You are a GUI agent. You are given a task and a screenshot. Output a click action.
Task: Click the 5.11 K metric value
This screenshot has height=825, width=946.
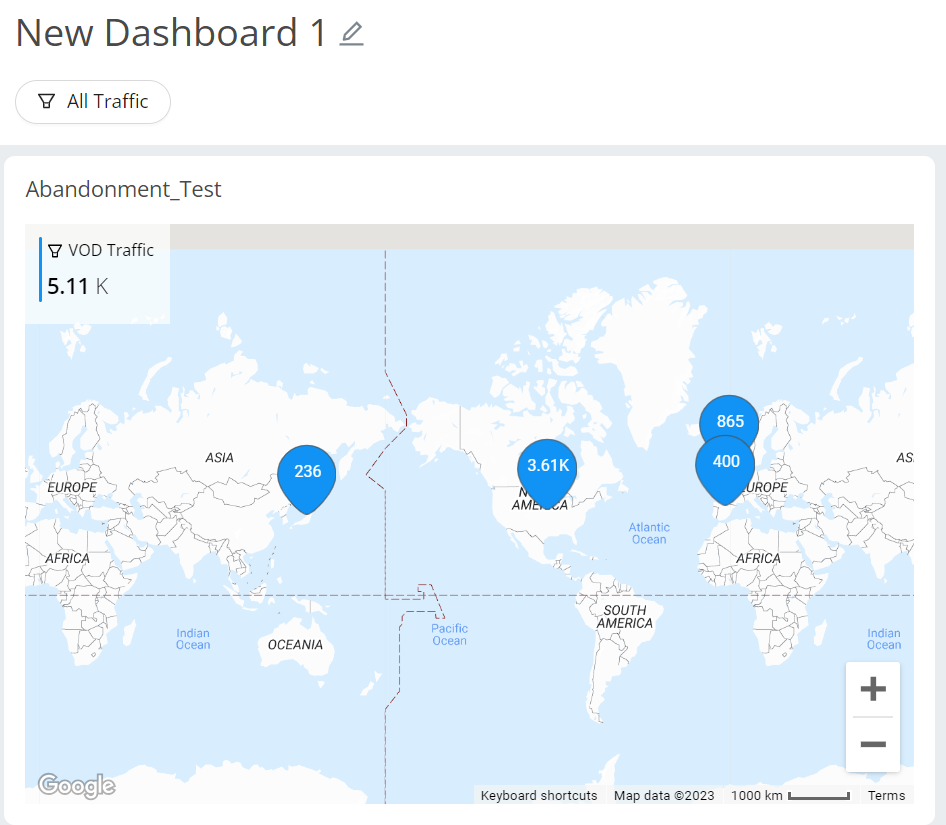[x=78, y=286]
